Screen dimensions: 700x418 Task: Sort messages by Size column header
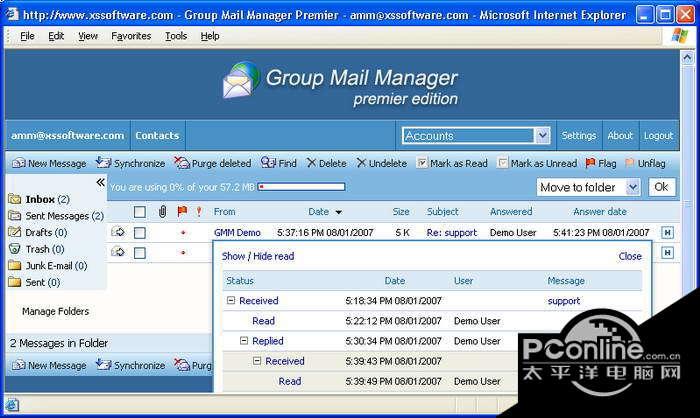401,212
